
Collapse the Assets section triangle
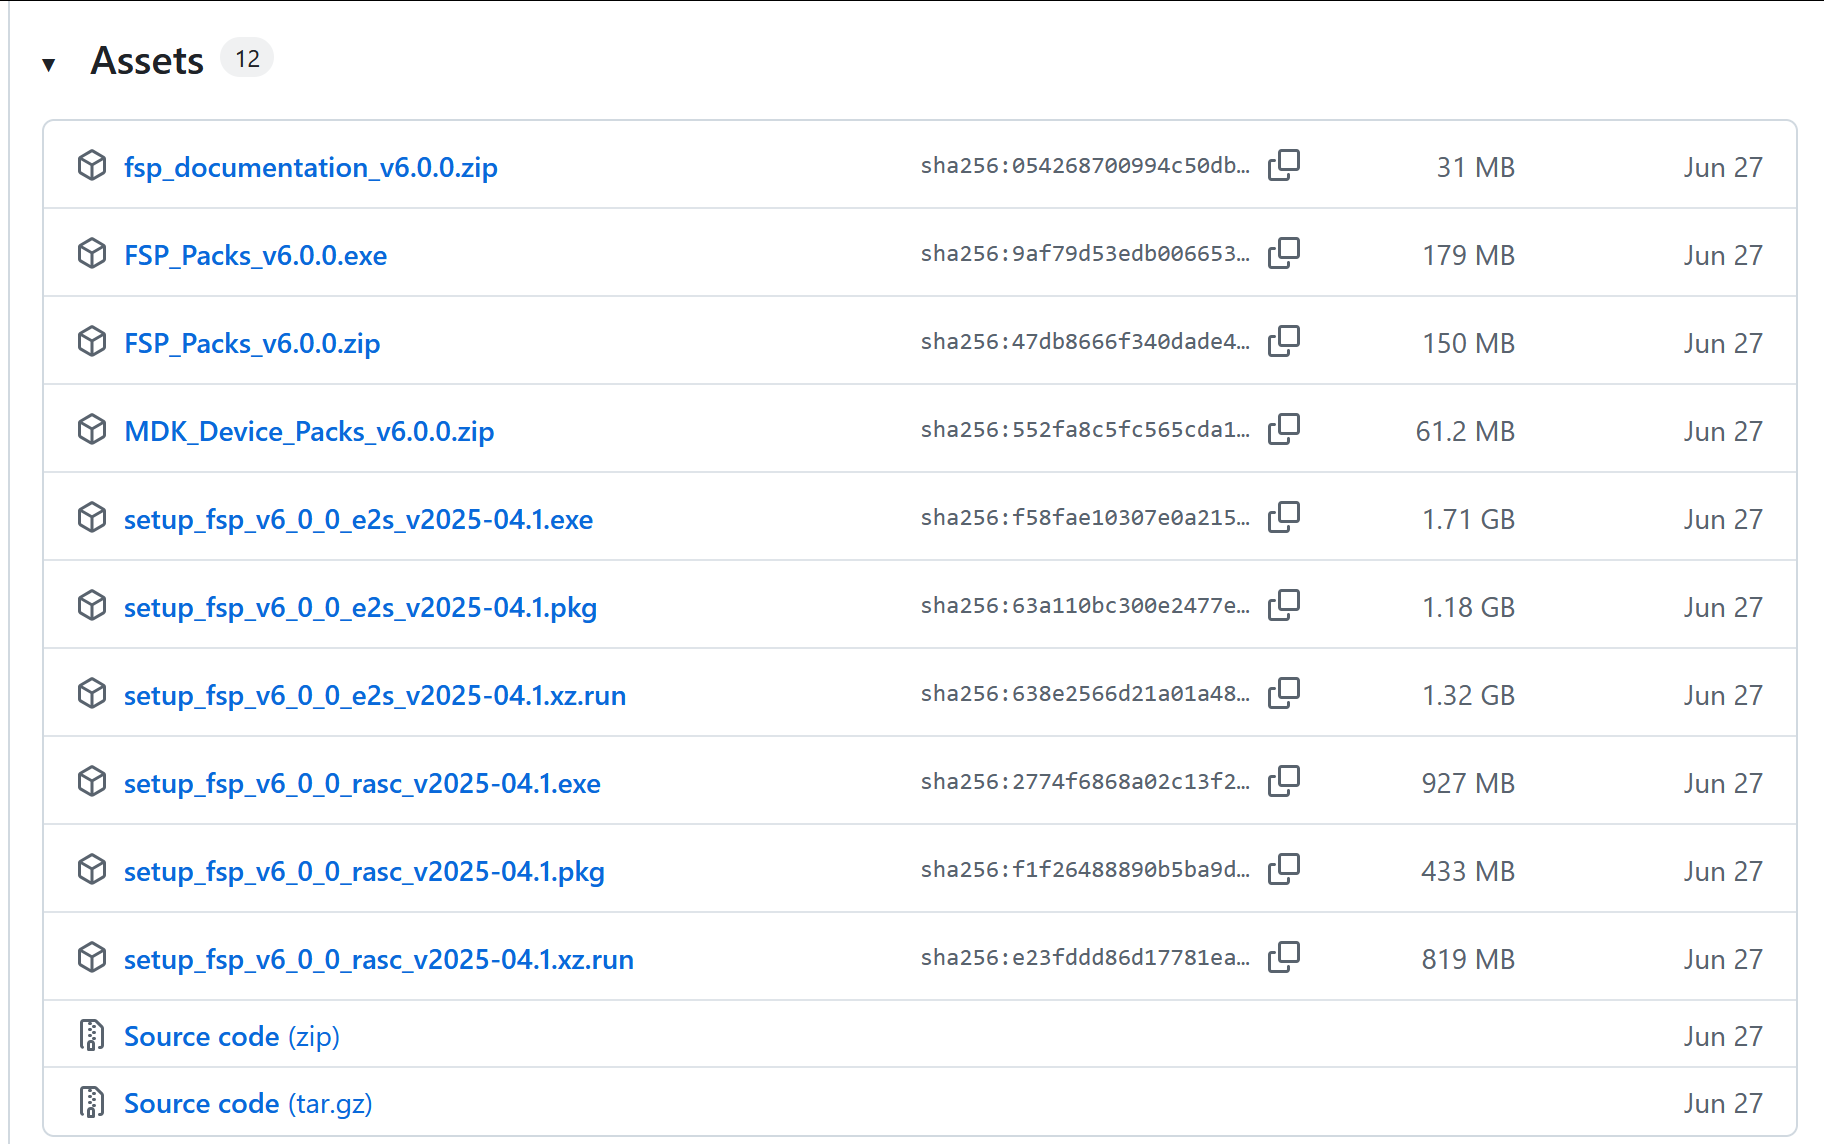(48, 65)
